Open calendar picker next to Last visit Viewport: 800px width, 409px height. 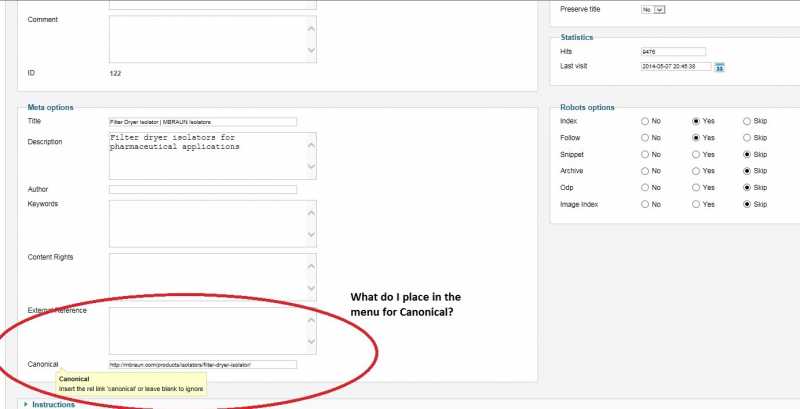point(719,67)
